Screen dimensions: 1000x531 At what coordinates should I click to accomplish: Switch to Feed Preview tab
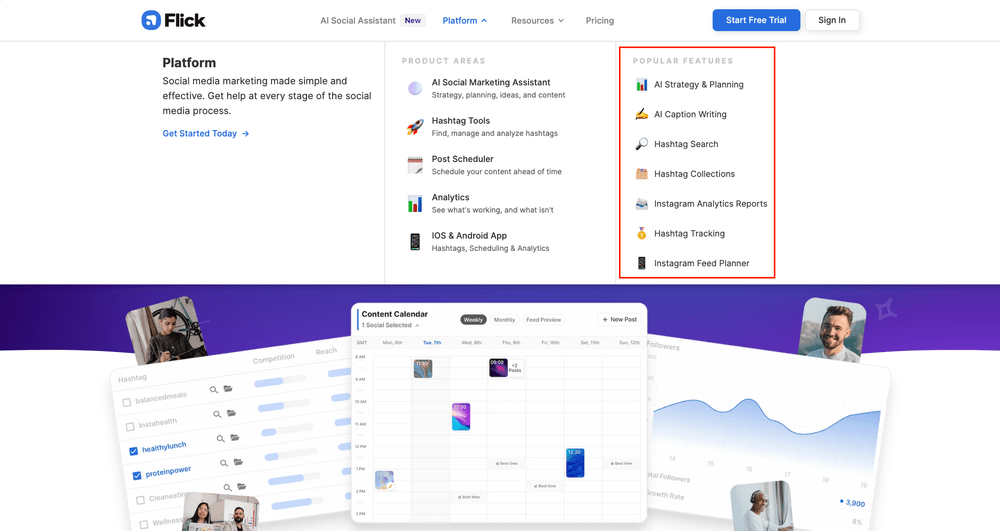click(543, 319)
